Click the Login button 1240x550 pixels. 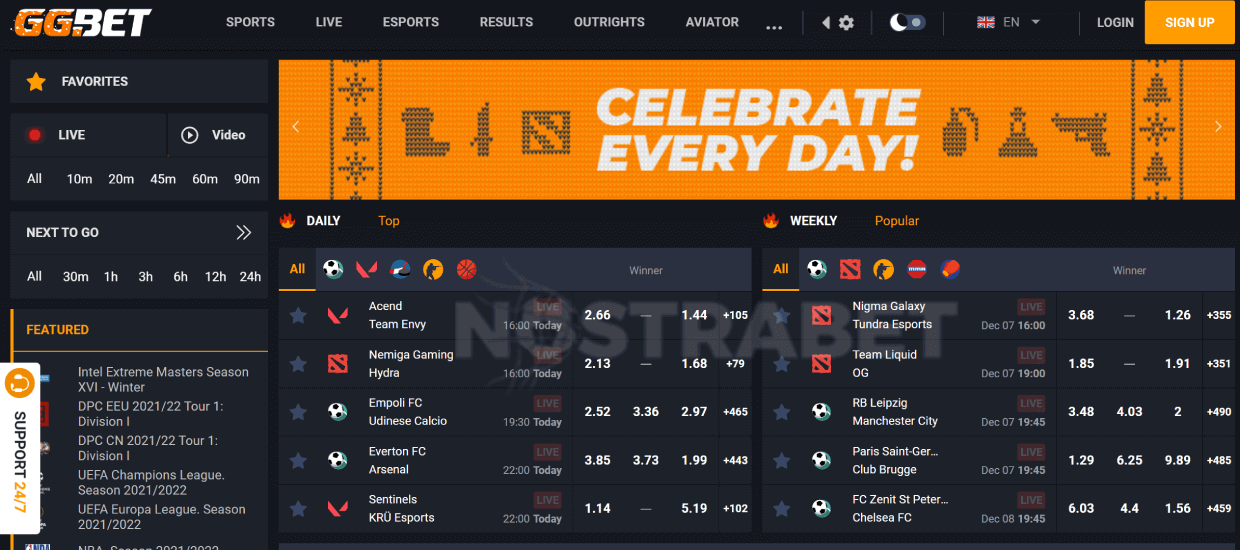(1115, 22)
